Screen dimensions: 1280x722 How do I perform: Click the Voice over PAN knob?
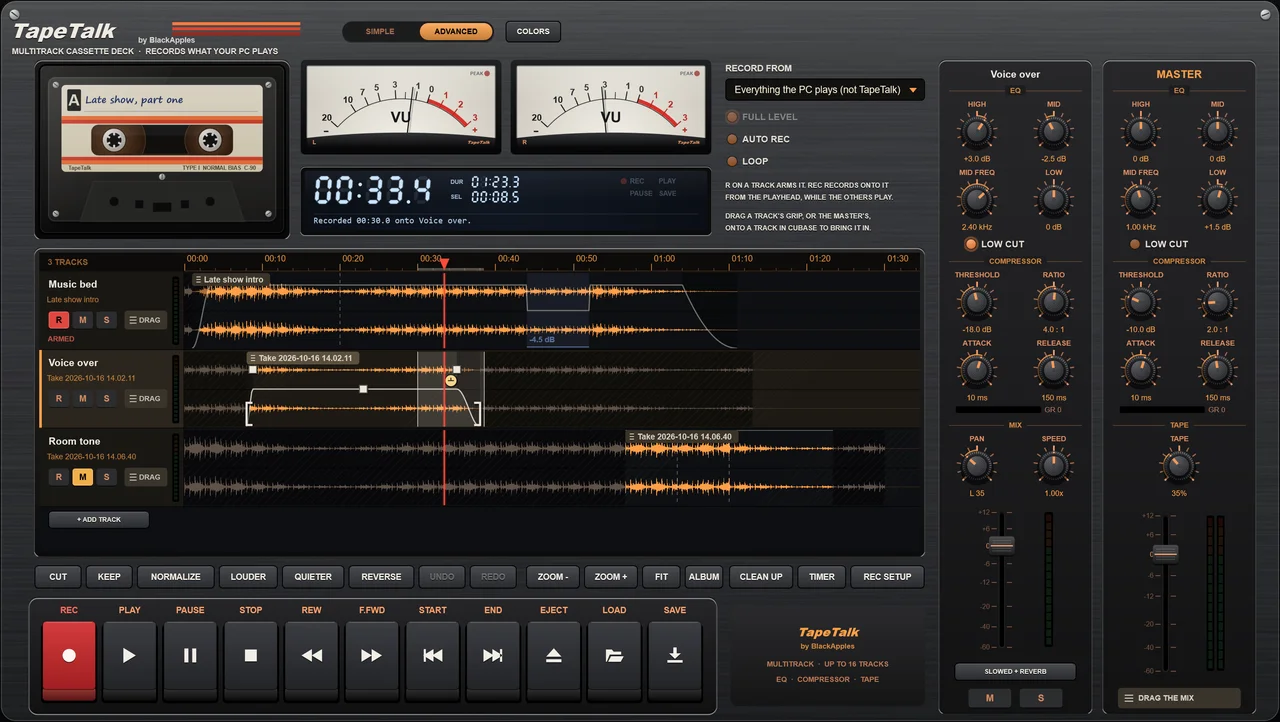click(976, 465)
